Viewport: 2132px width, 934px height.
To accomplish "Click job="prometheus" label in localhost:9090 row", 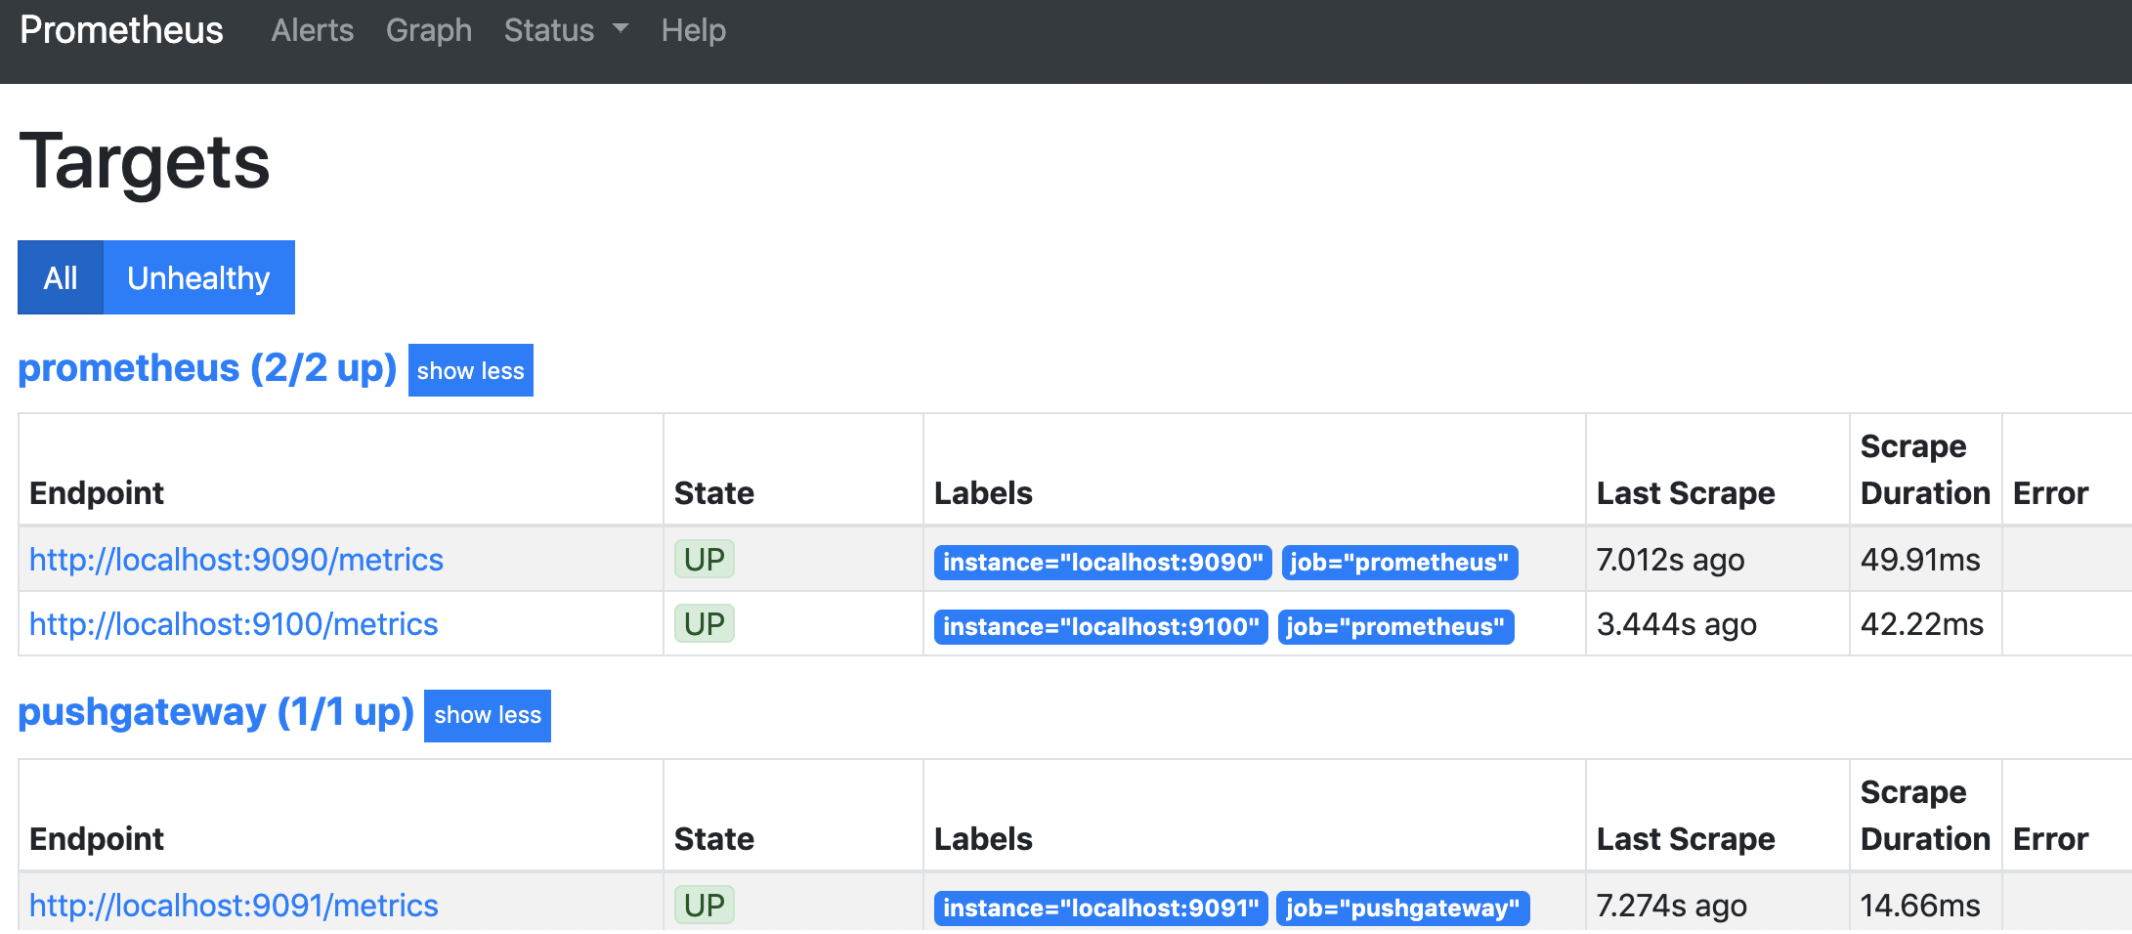I will (1399, 562).
